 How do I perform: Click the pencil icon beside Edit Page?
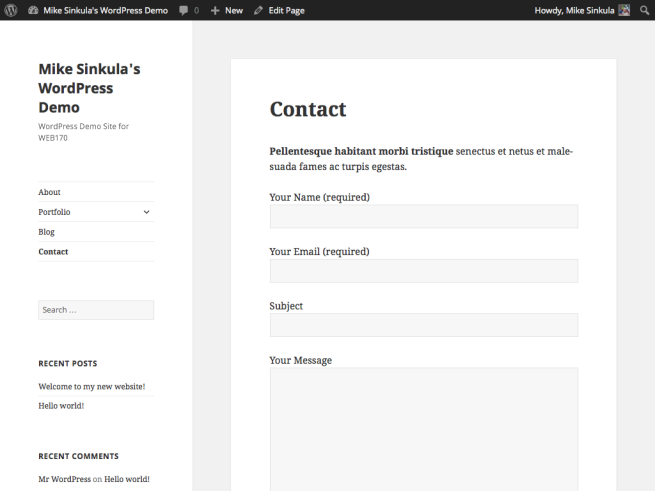click(x=258, y=10)
